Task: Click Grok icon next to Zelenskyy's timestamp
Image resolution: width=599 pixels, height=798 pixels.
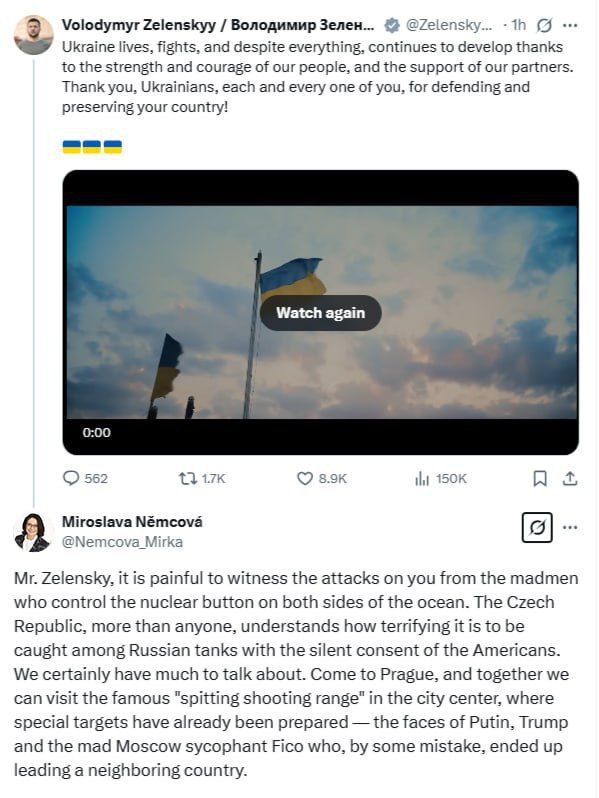Action: tap(544, 25)
